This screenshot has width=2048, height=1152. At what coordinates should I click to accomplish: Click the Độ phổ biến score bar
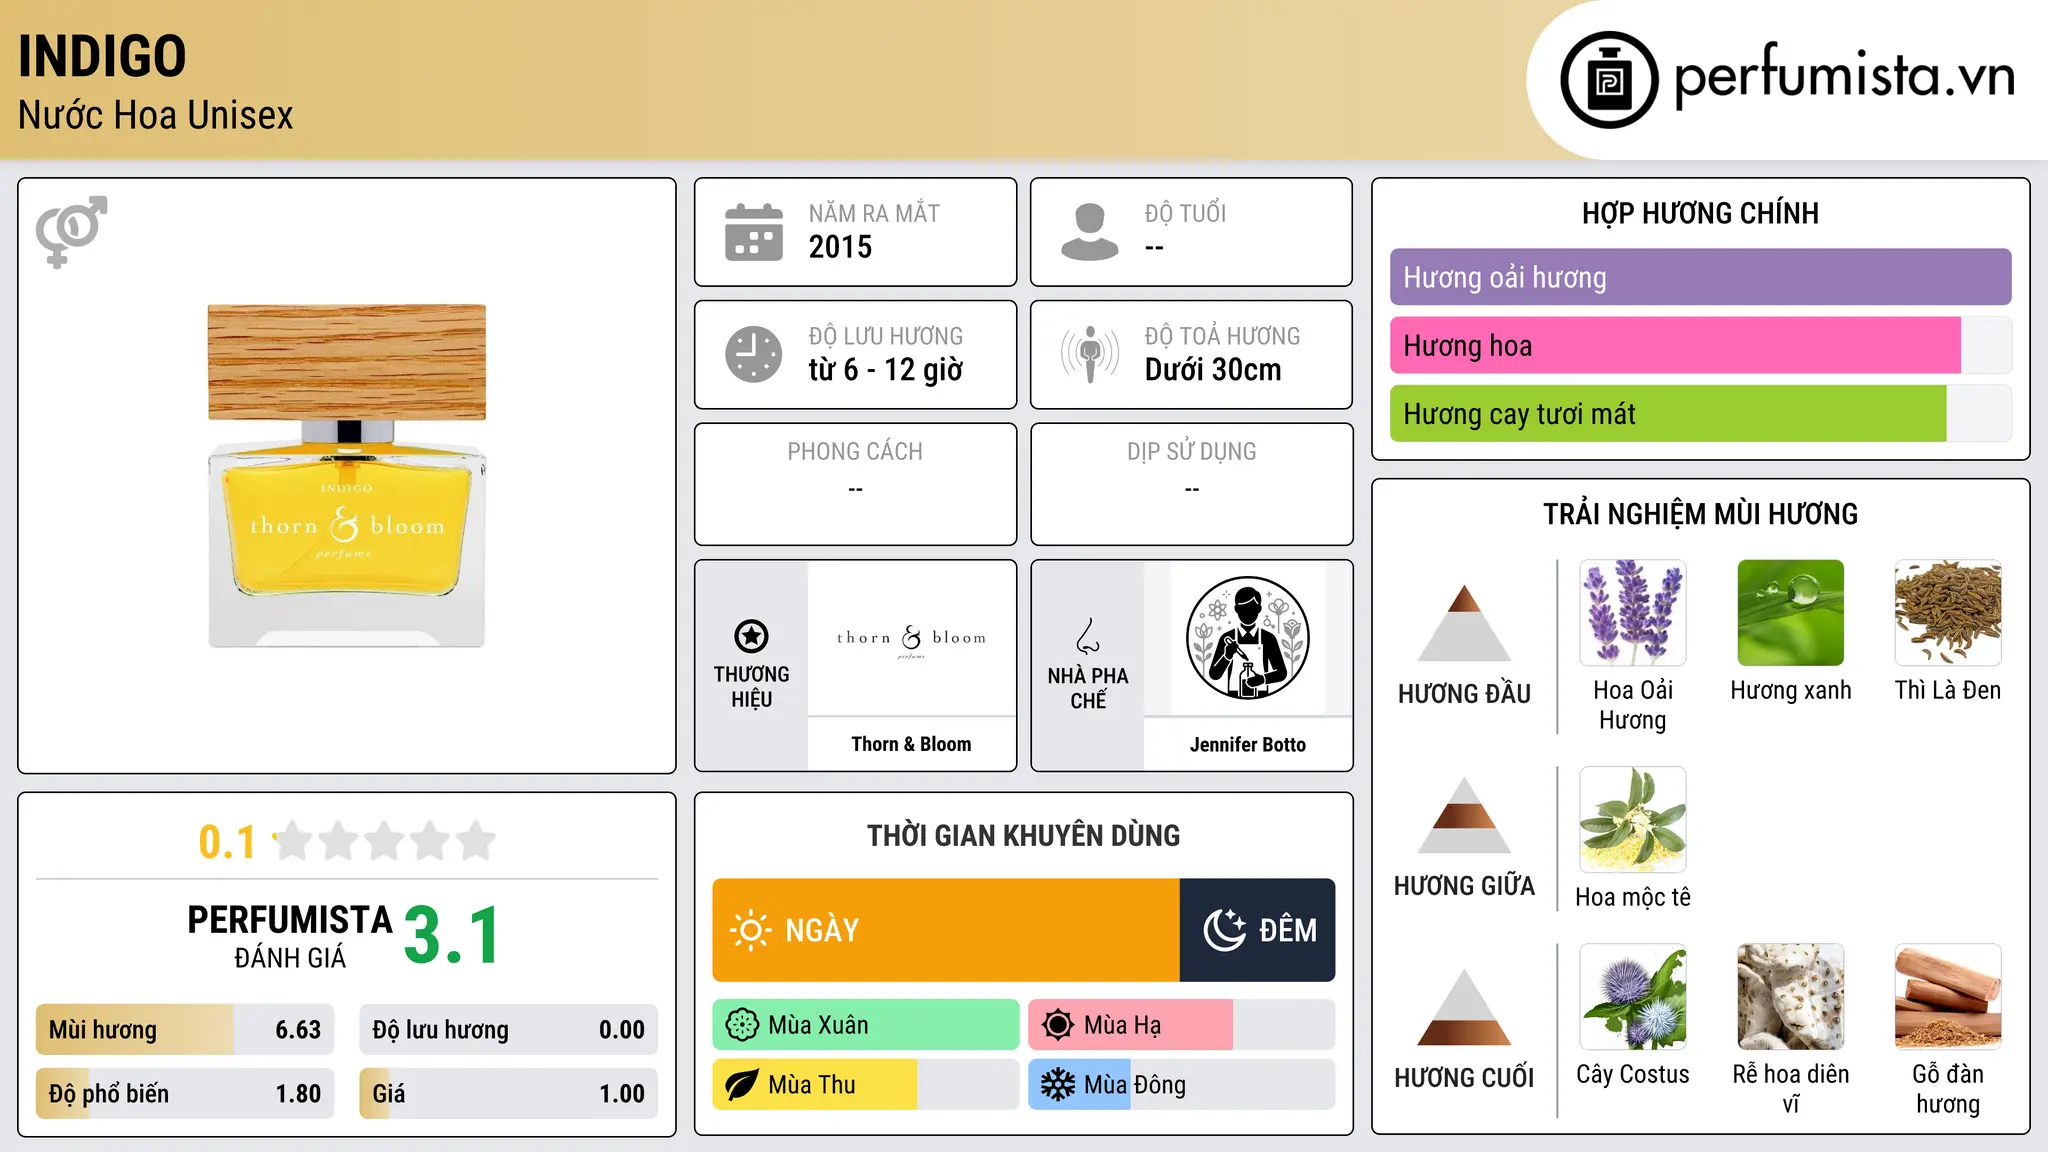(x=185, y=1094)
